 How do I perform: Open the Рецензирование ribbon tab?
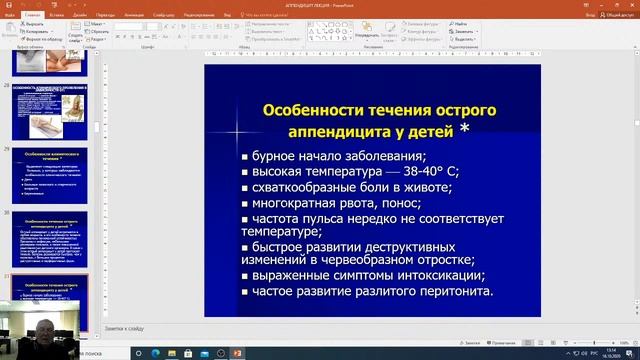199,15
